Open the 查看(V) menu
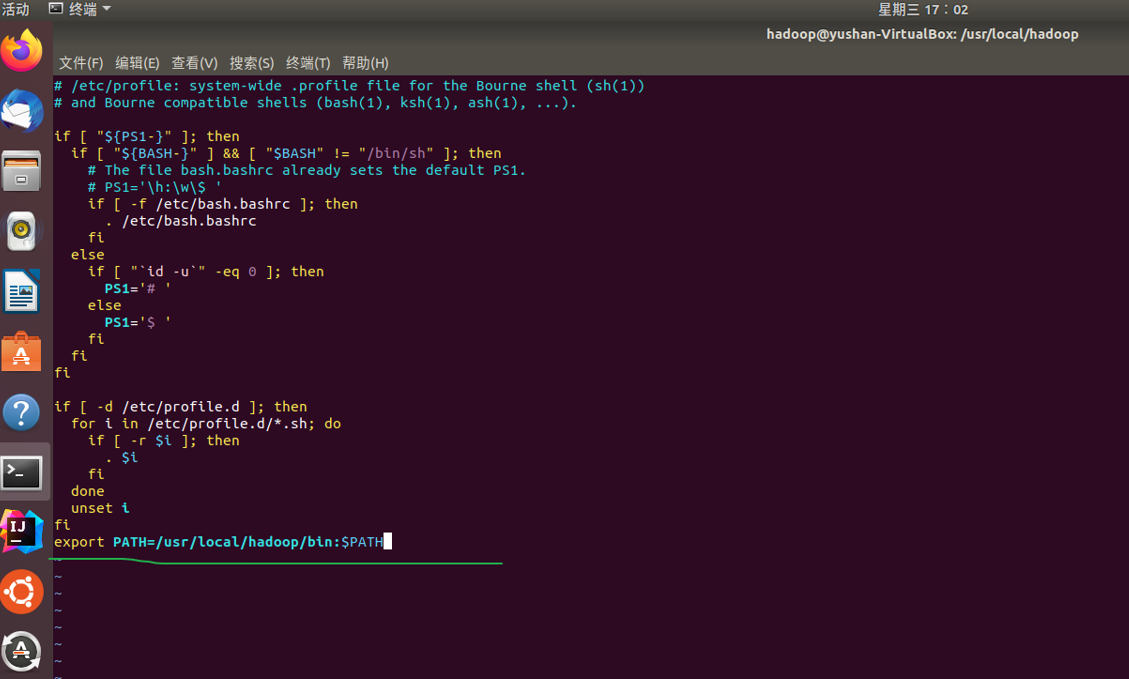 194,63
